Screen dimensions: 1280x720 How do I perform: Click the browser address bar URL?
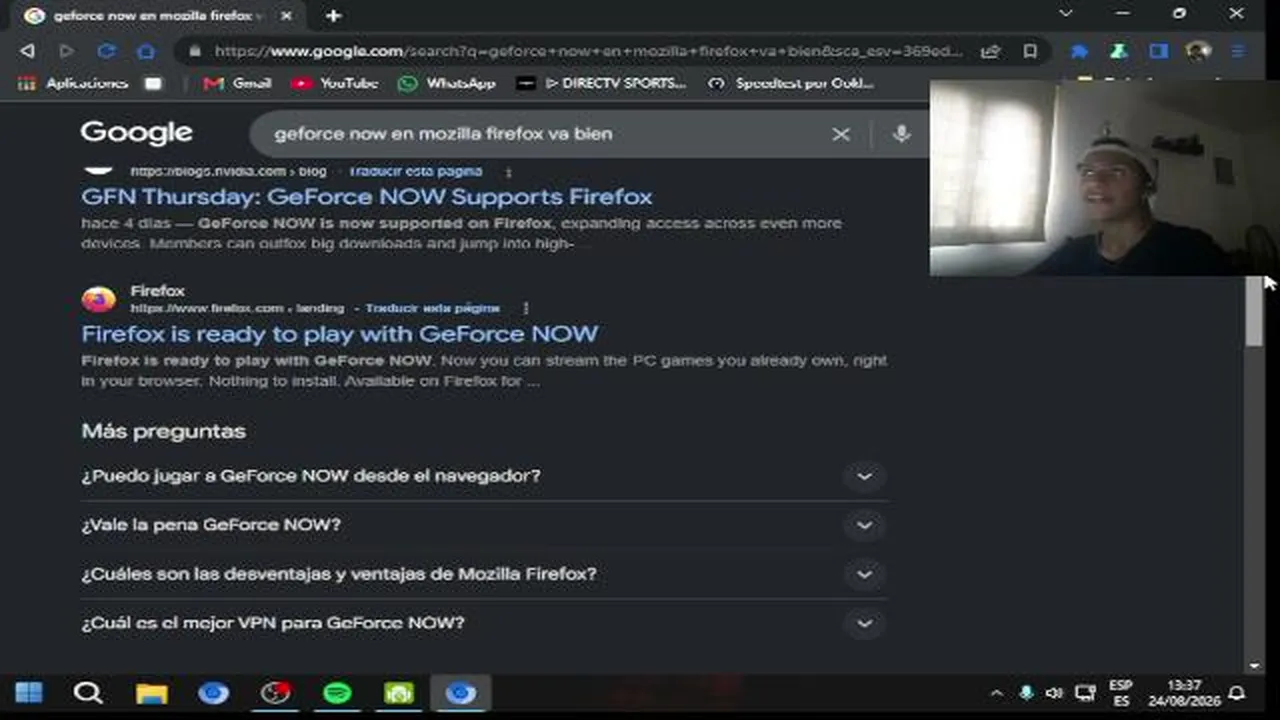pyautogui.click(x=588, y=51)
